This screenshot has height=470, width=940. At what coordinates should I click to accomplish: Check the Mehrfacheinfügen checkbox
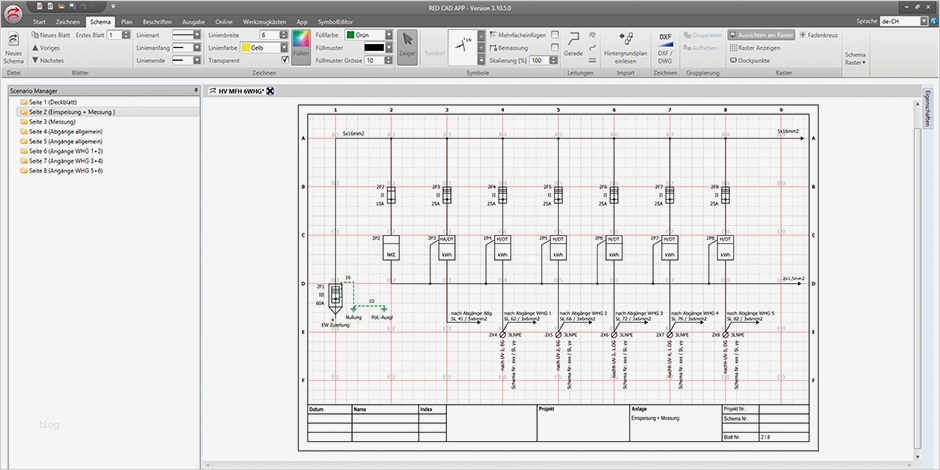[x=555, y=35]
